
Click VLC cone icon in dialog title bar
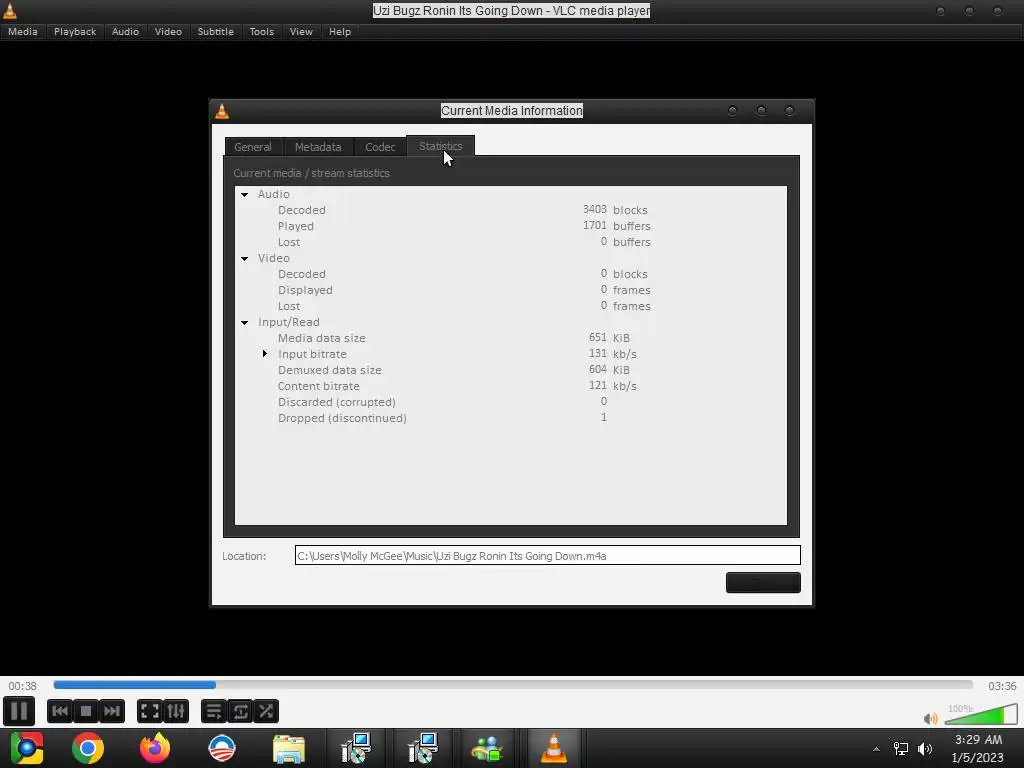click(222, 111)
